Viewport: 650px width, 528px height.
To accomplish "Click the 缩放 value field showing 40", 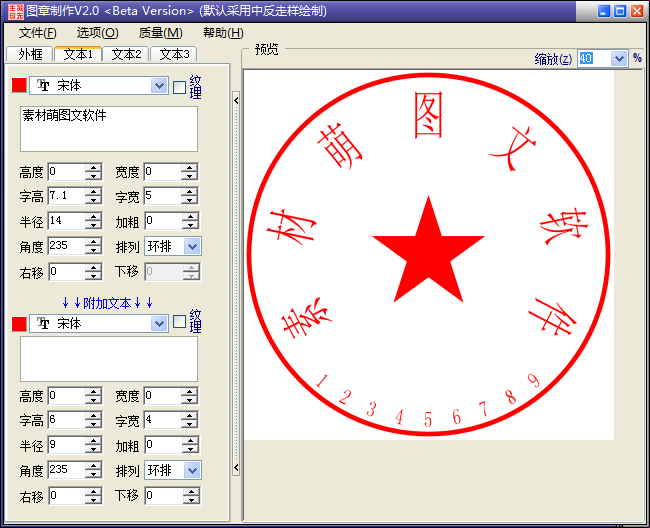I will click(594, 59).
